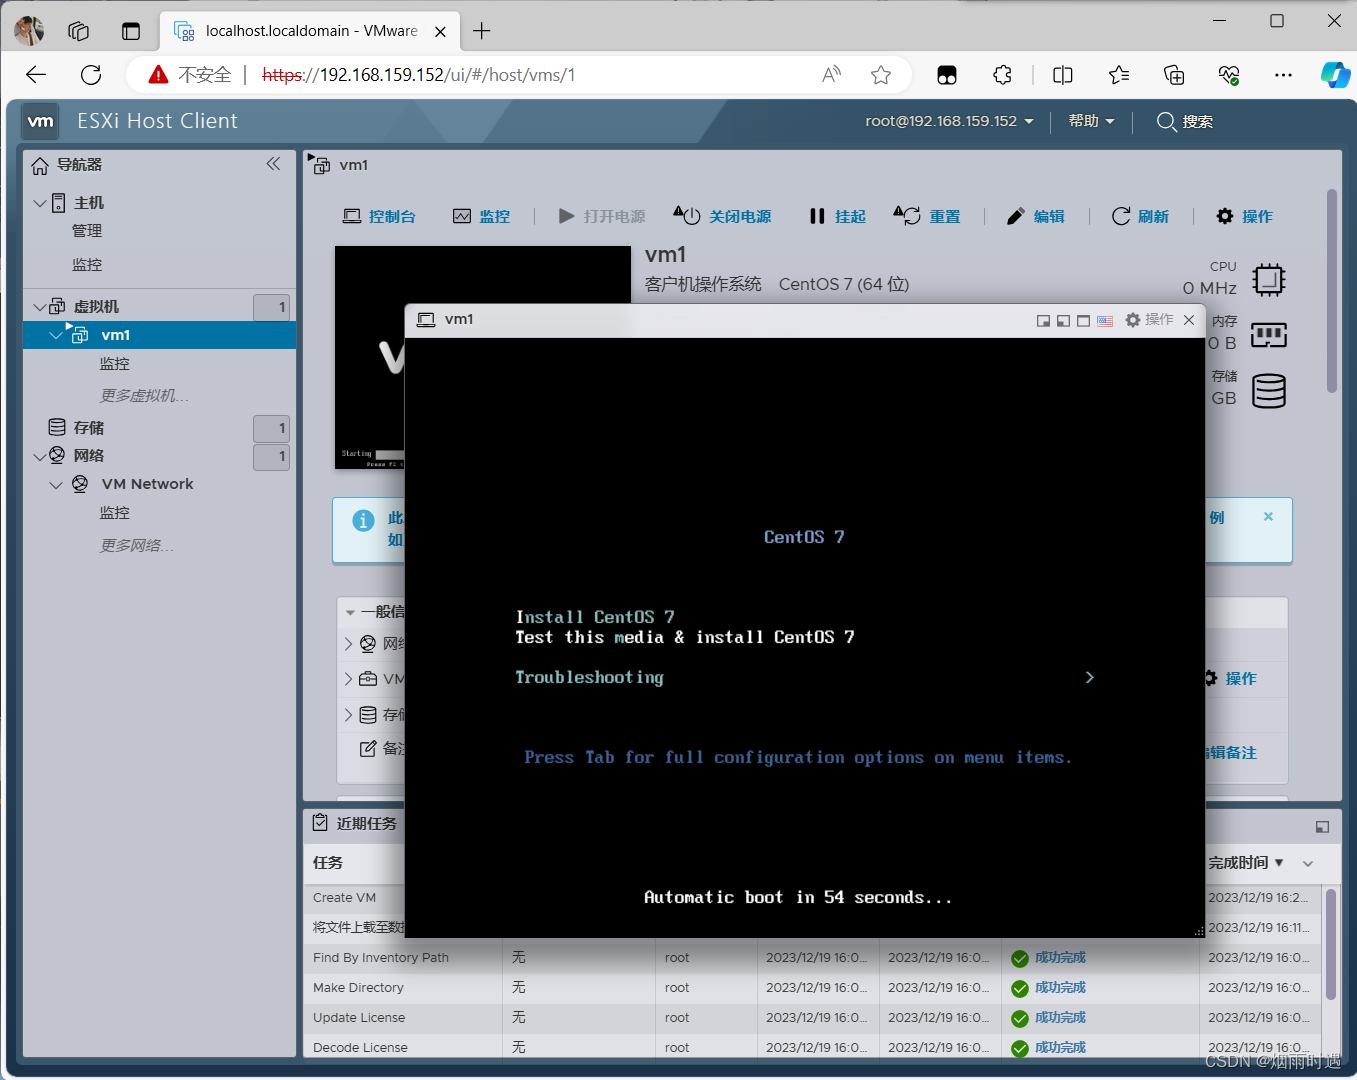Click the 关闭电源 power off button

click(722, 216)
